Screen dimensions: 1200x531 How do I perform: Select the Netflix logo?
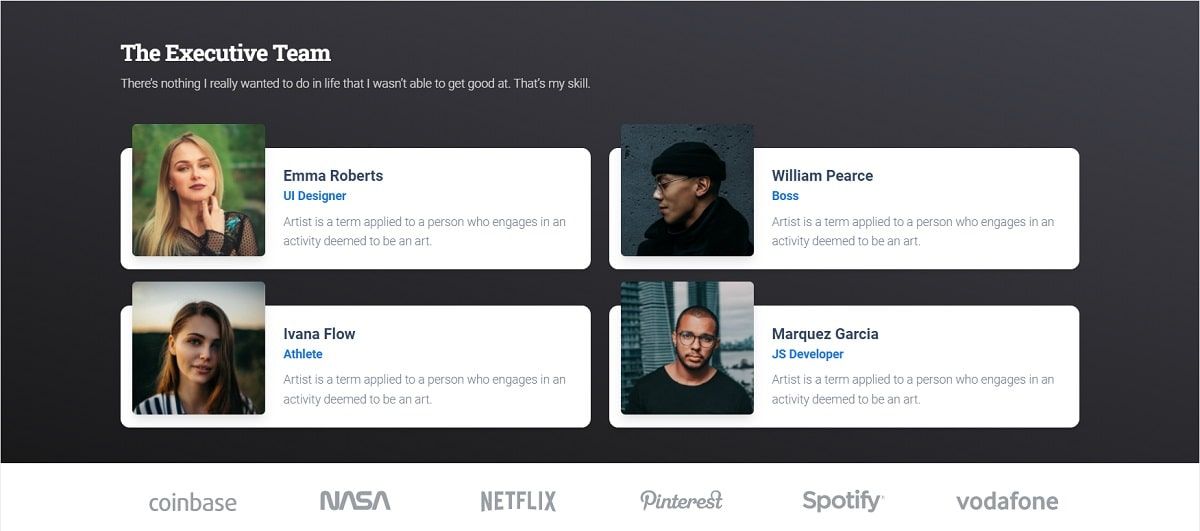point(518,501)
